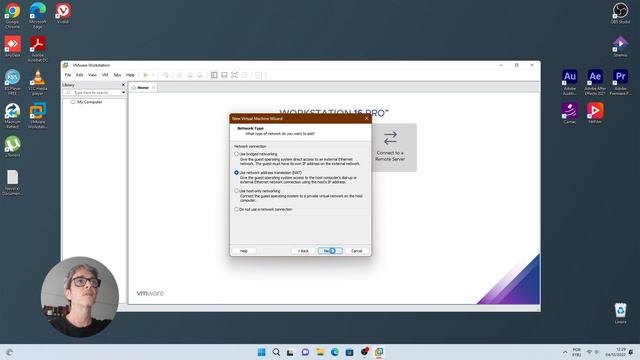The height and width of the screenshot is (360, 640).
Task: Close the Library panel
Action: [x=123, y=85]
